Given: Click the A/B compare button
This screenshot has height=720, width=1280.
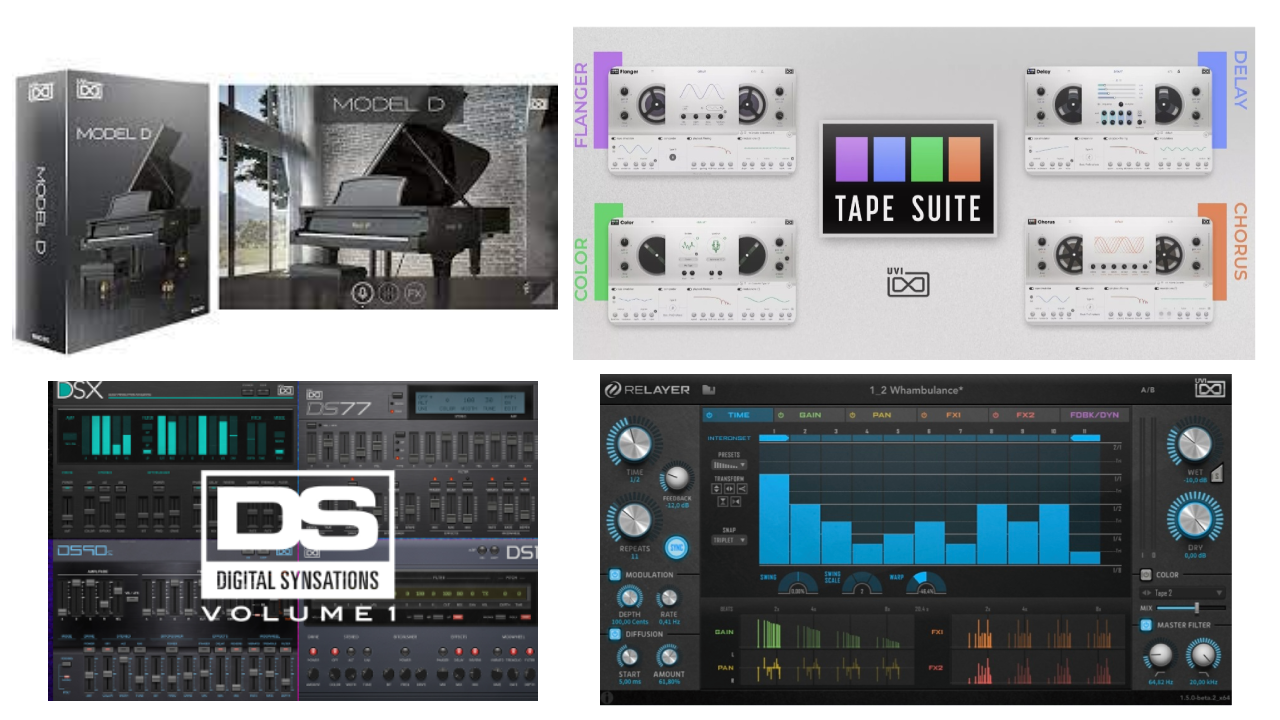Looking at the screenshot, I should pos(1148,390).
